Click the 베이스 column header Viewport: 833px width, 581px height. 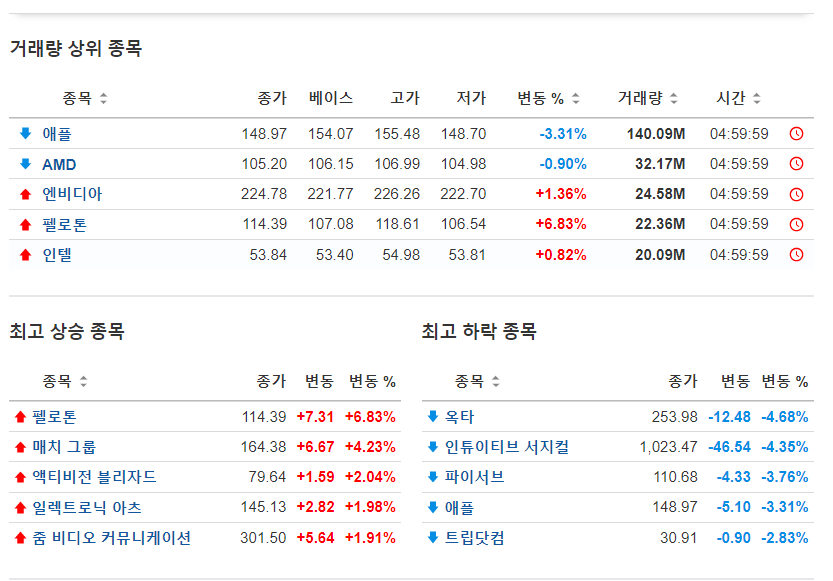(x=331, y=98)
